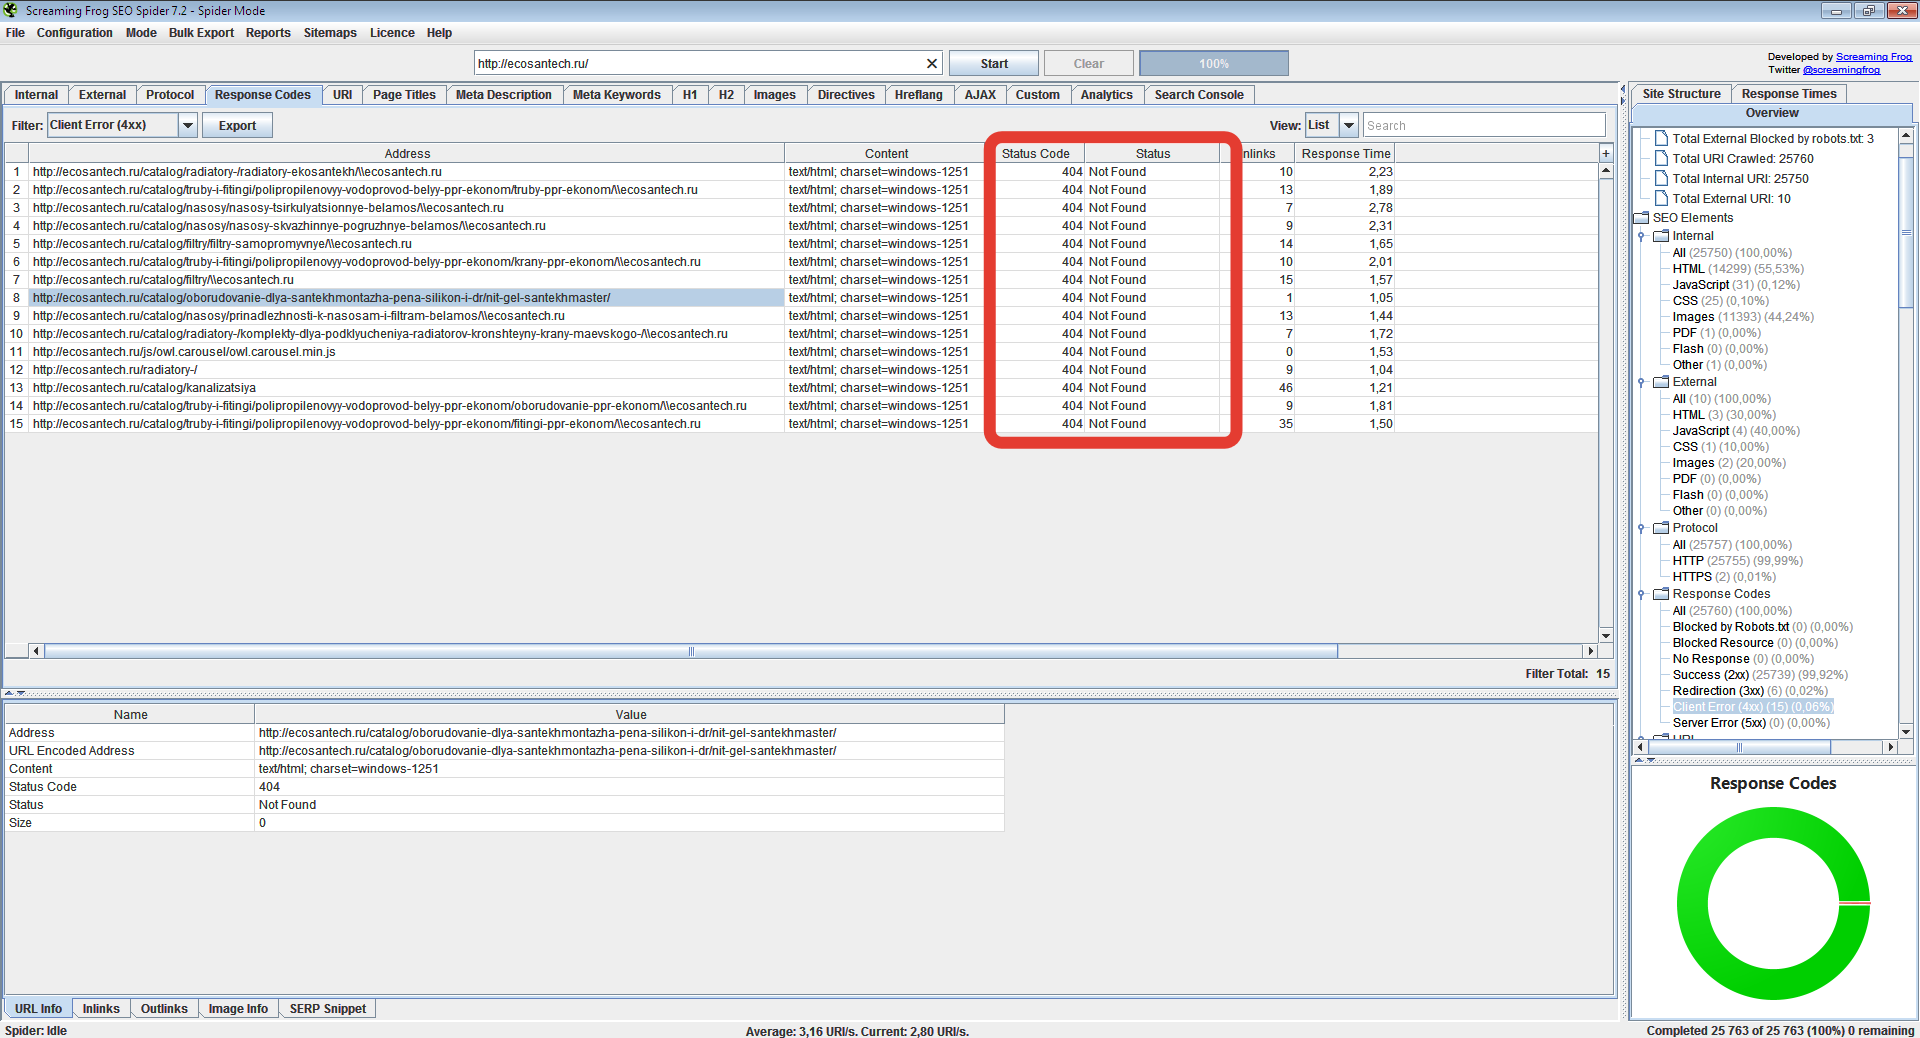Select Client Error (4xx) in overview tree
This screenshot has width=1920, height=1038.
[x=1753, y=707]
